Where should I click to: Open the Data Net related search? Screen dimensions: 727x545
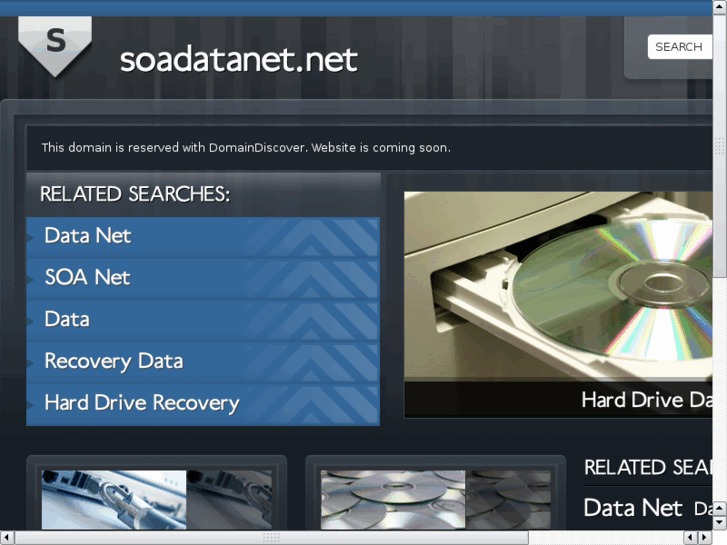click(203, 237)
